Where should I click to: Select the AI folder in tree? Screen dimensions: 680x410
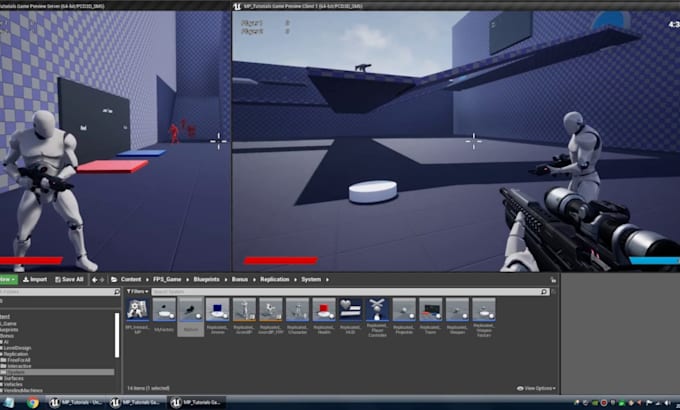(x=6, y=342)
